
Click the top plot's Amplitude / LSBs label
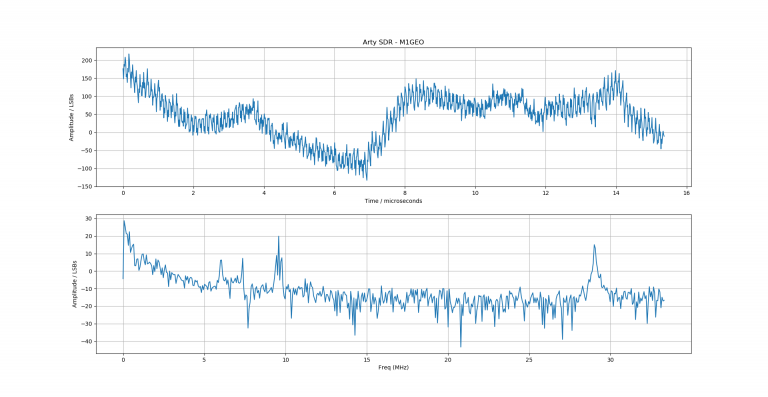point(71,117)
